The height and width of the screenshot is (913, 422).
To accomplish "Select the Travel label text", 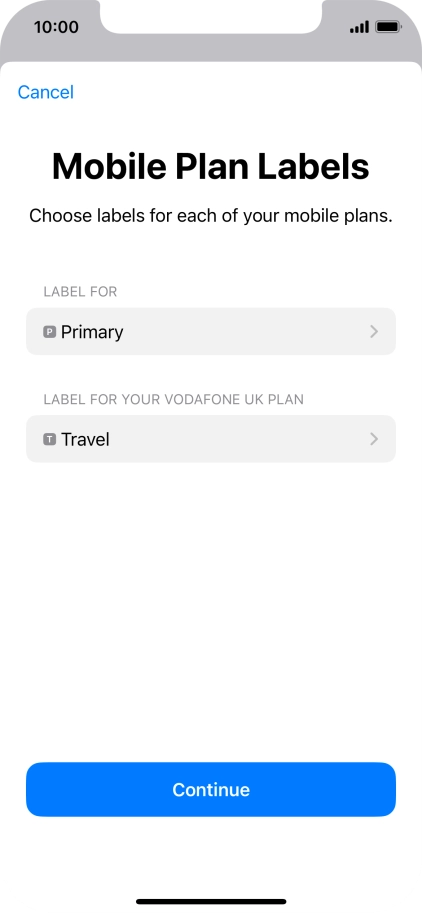I will coord(86,440).
